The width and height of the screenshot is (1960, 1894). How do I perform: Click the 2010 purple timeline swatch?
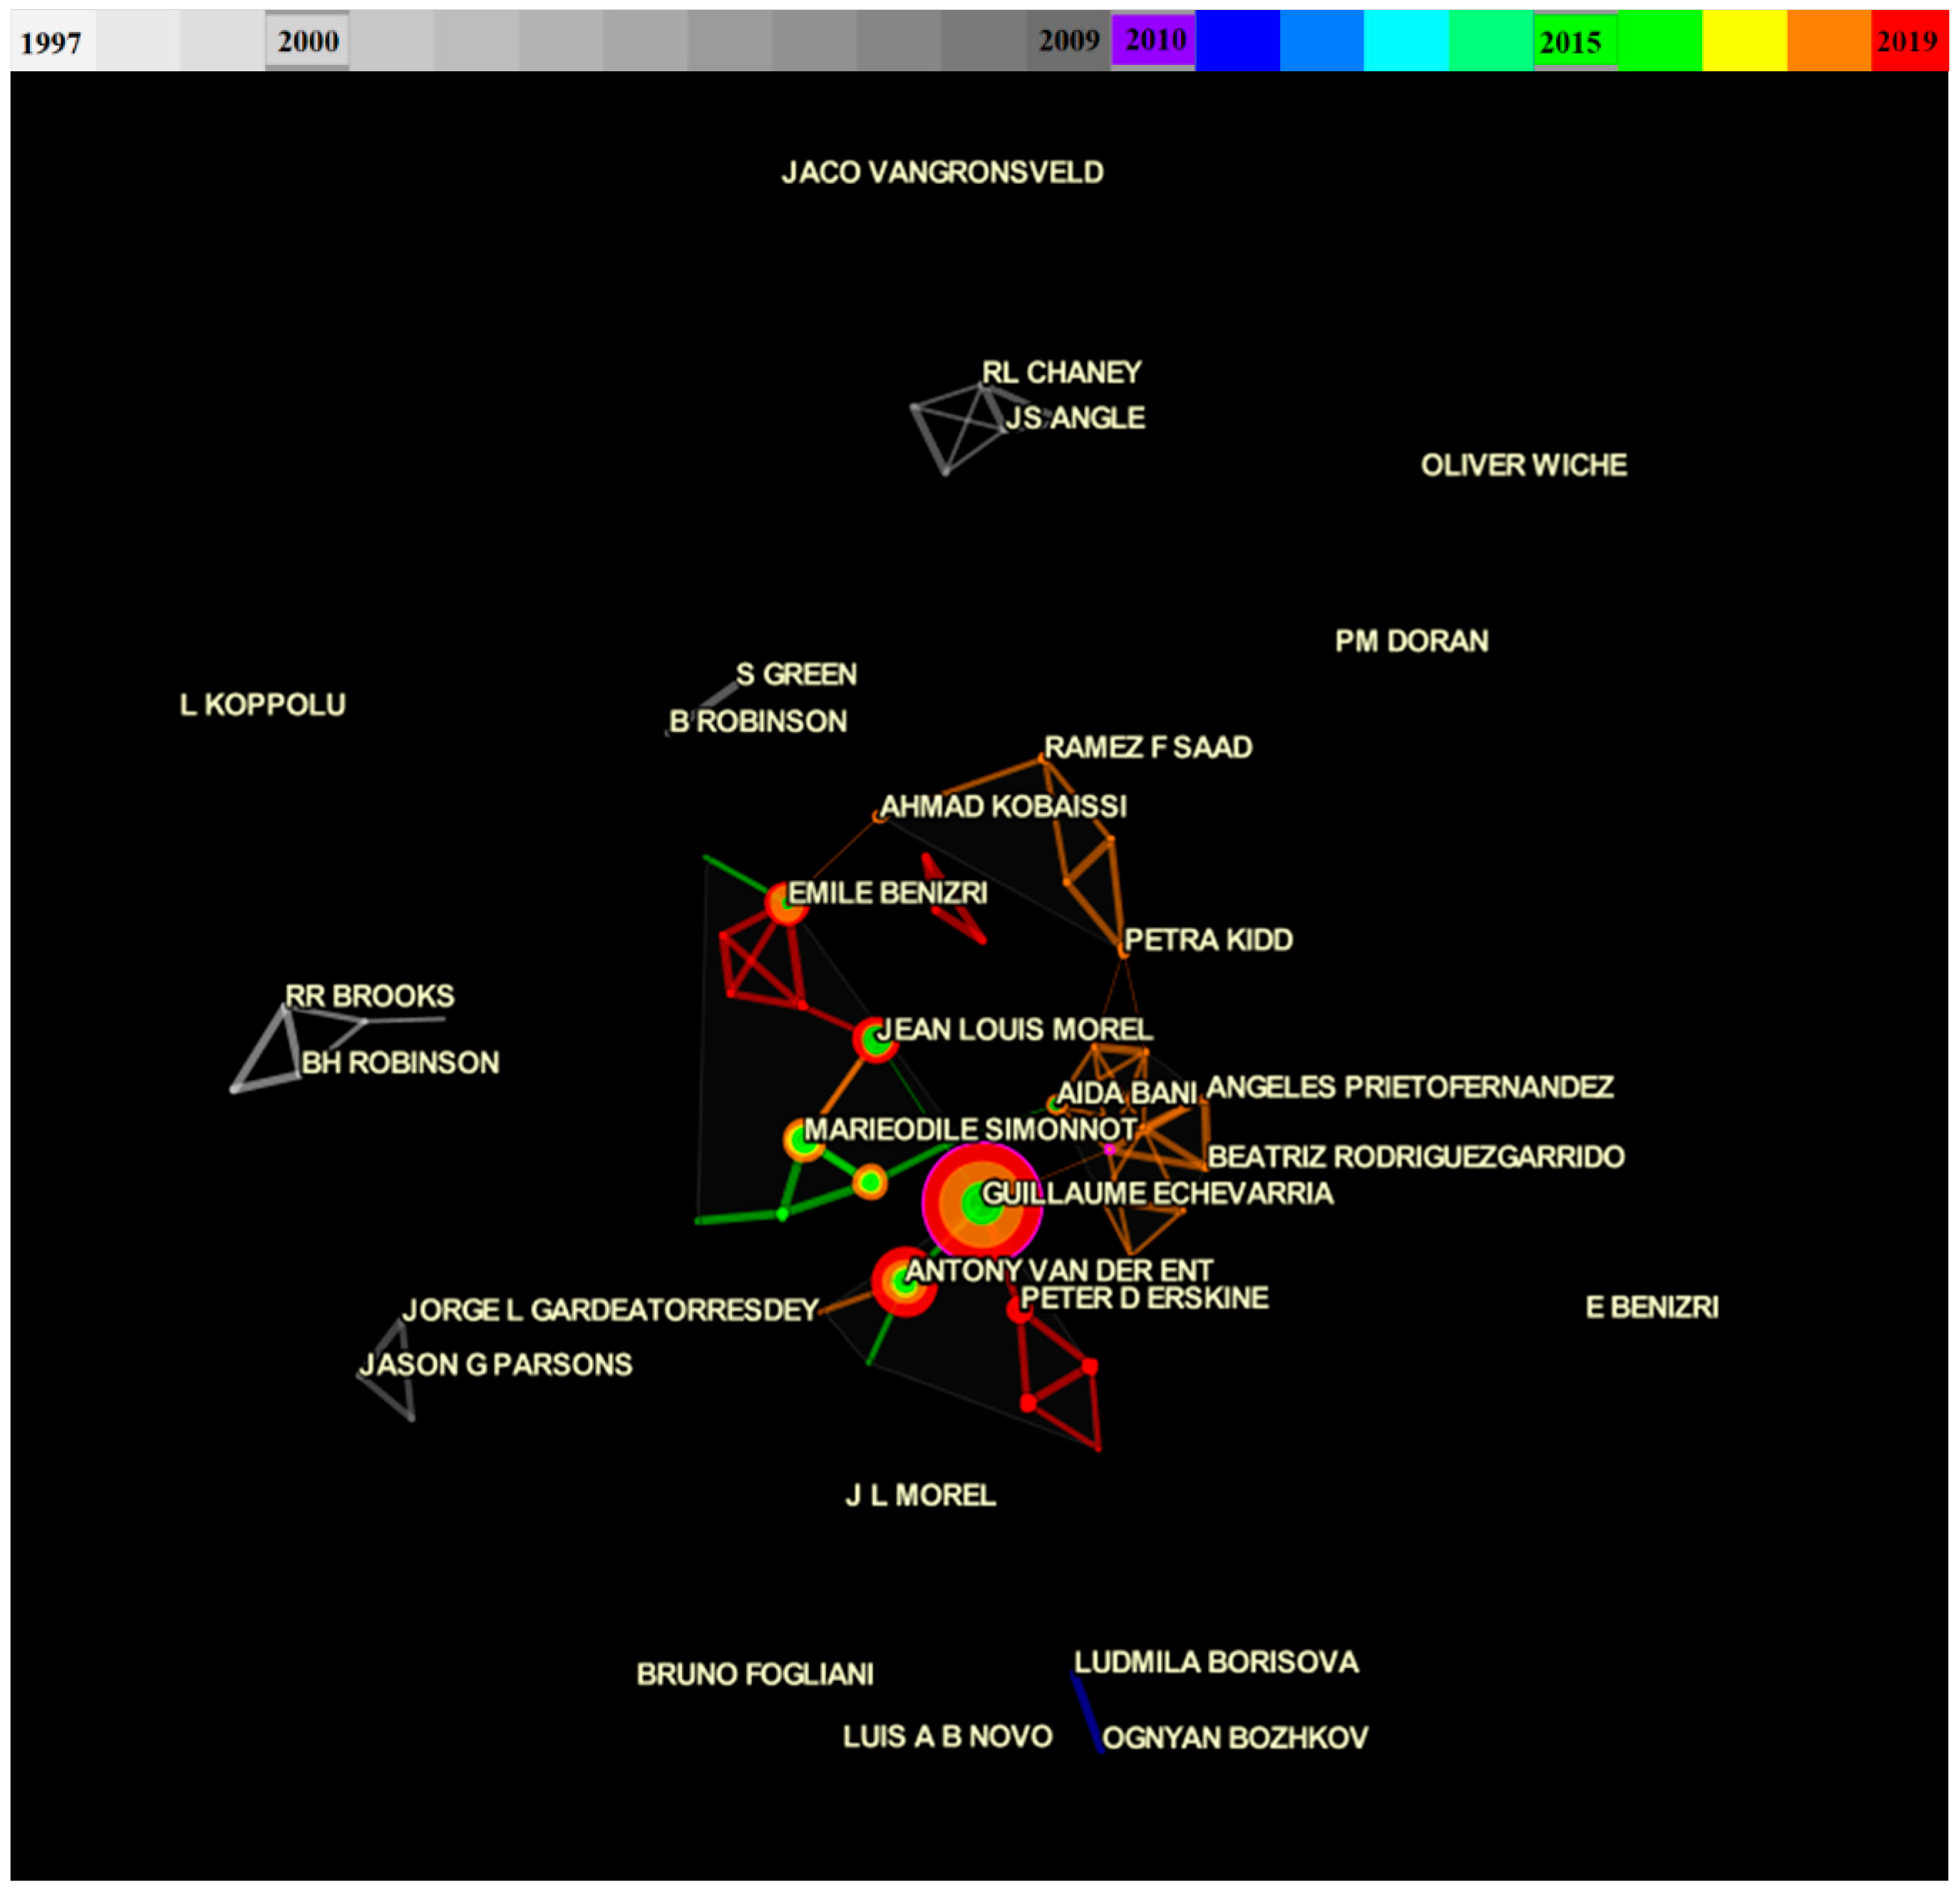[x=1154, y=40]
